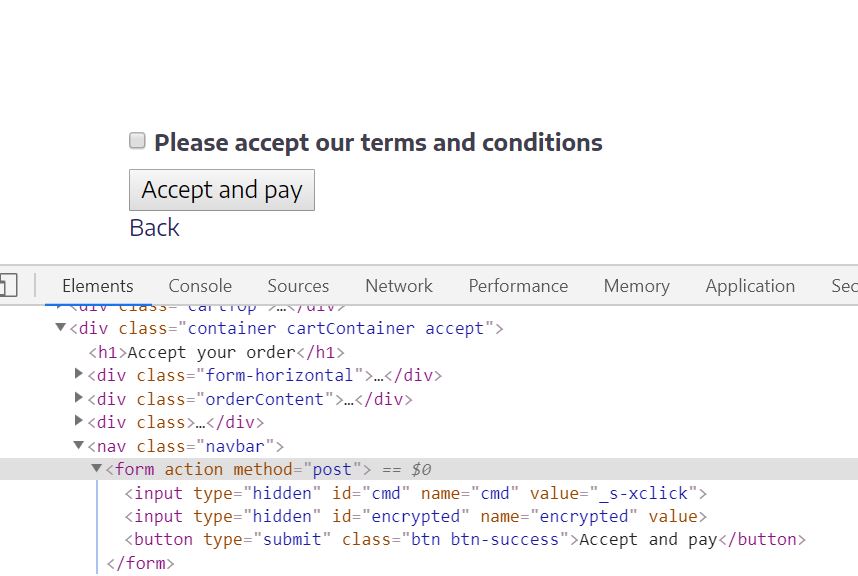
Task: Check the terms and conditions checkbox
Action: click(137, 141)
